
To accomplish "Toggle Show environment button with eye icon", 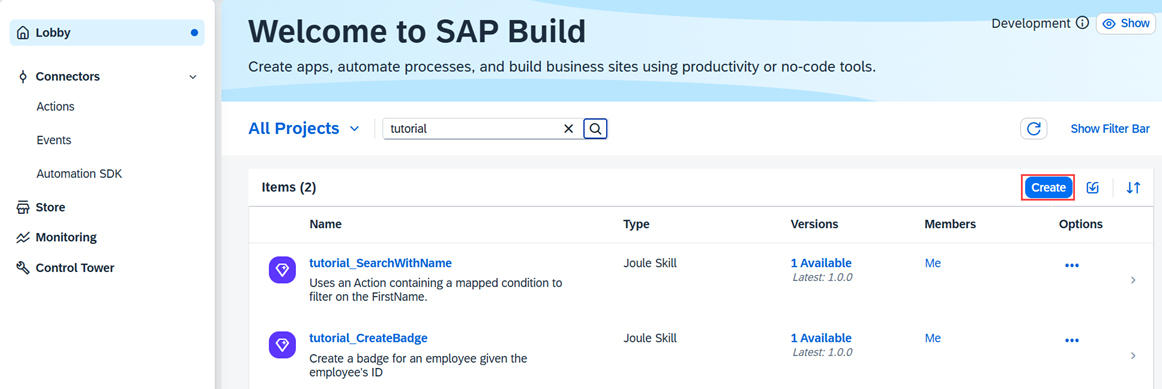I will (1126, 24).
